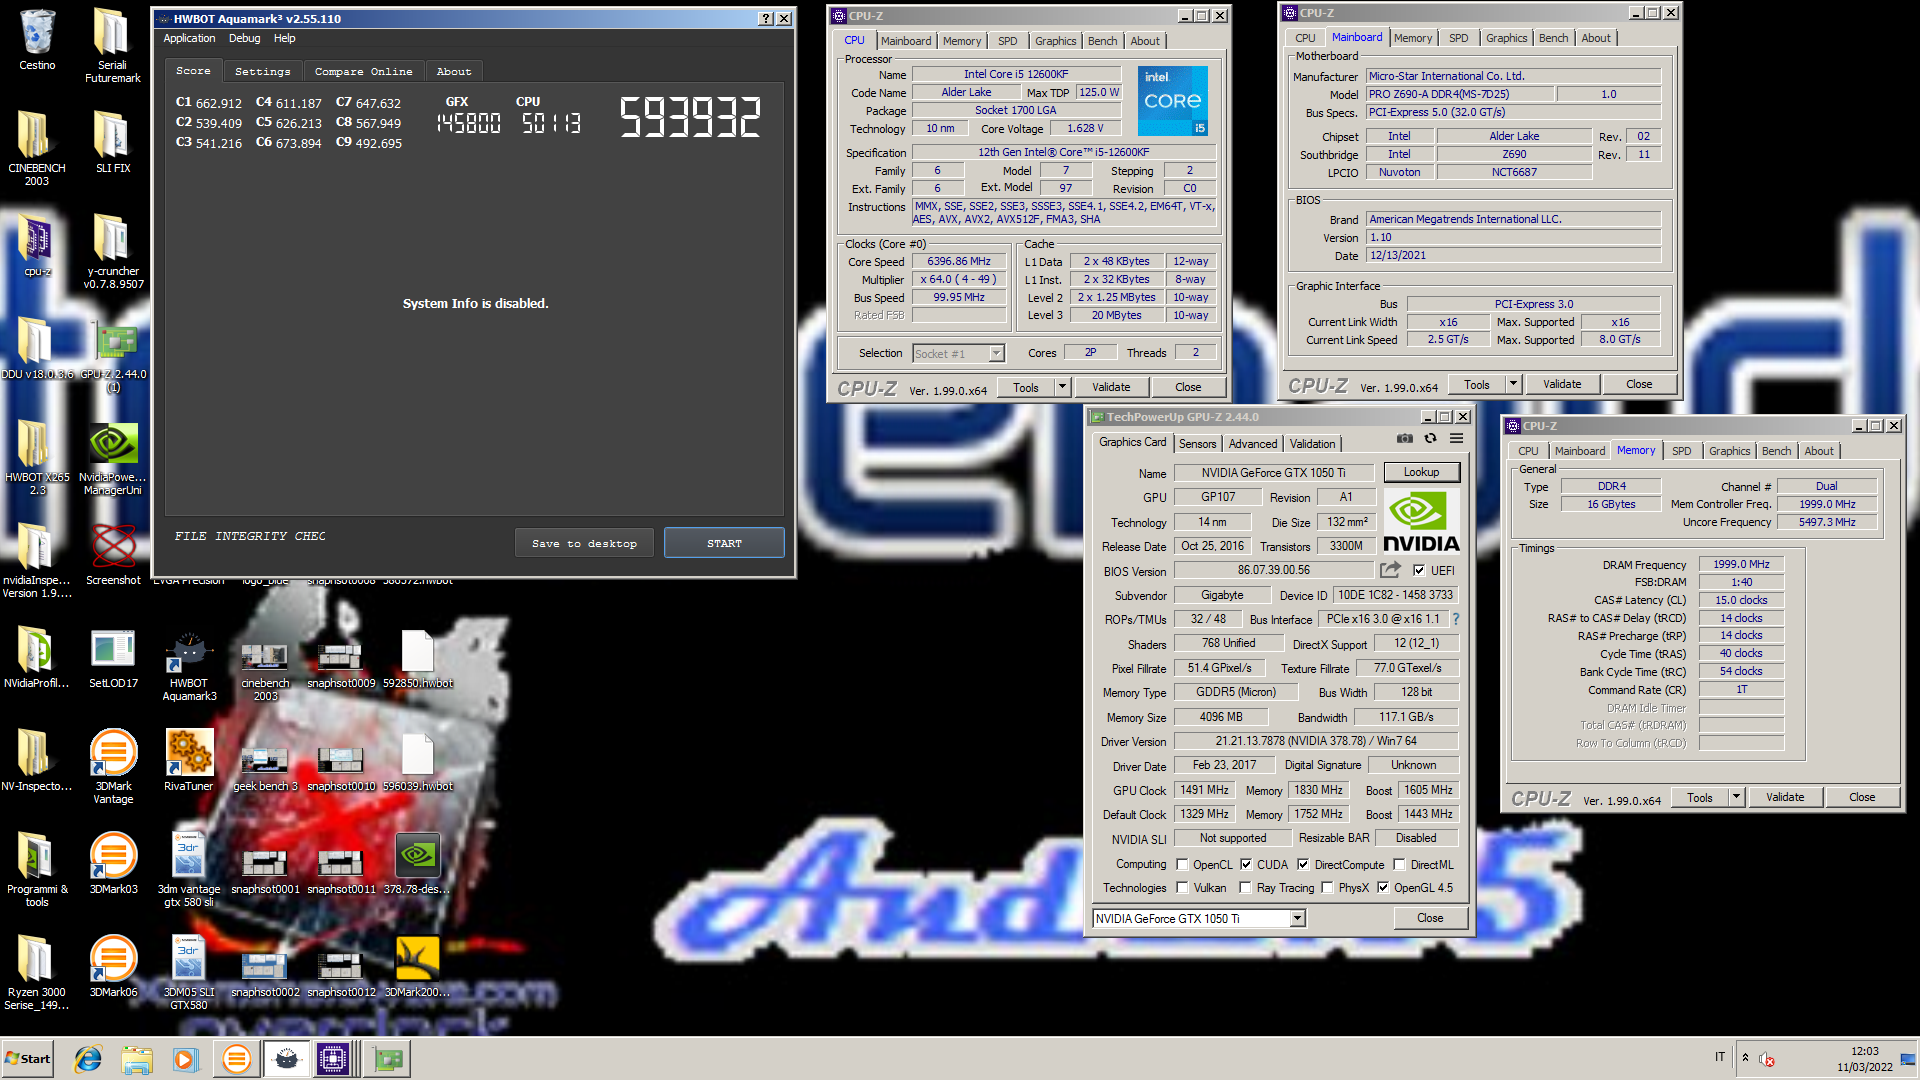Expand the Tools dropdown arrow in CPU-Z Memory window

point(1736,797)
